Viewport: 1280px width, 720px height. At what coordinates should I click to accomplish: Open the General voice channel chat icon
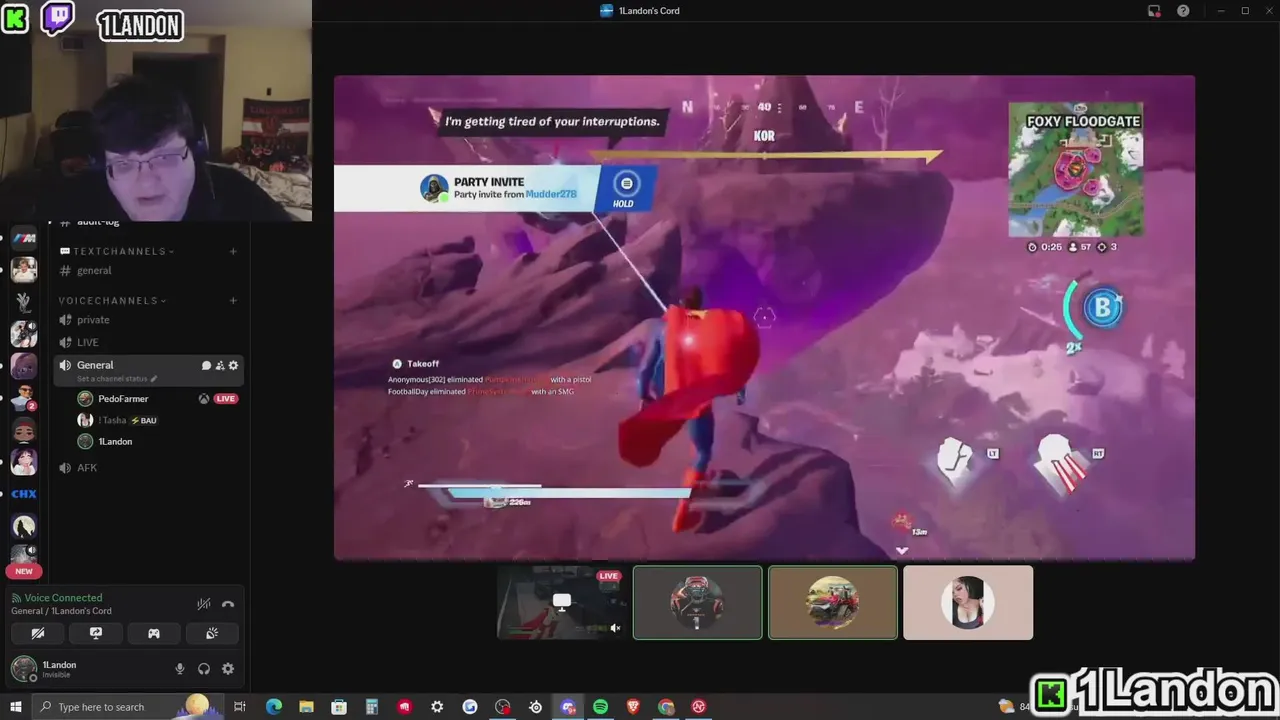point(206,366)
